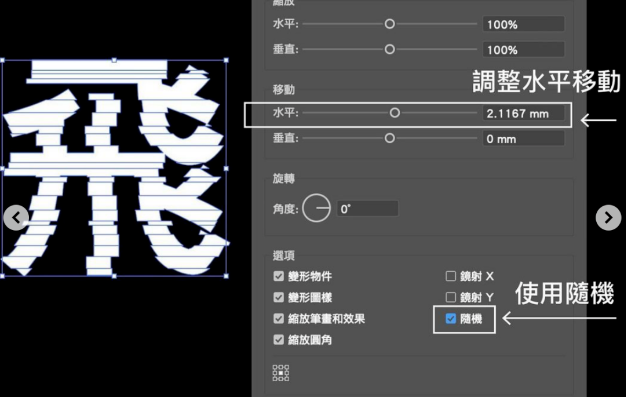Enable the 鏡射 Y checkbox
This screenshot has width=626, height=397.
tap(451, 297)
